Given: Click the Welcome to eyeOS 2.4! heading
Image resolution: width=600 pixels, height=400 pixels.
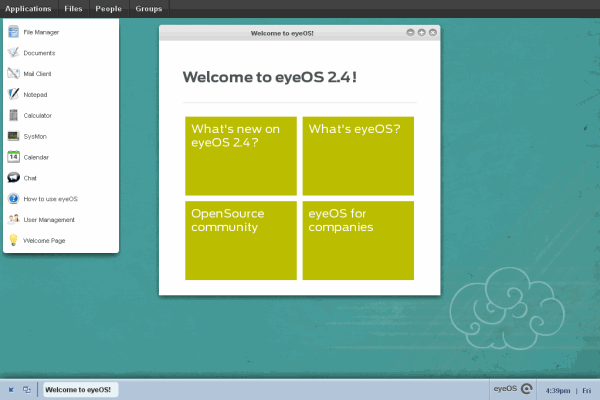Looking at the screenshot, I should pos(270,77).
